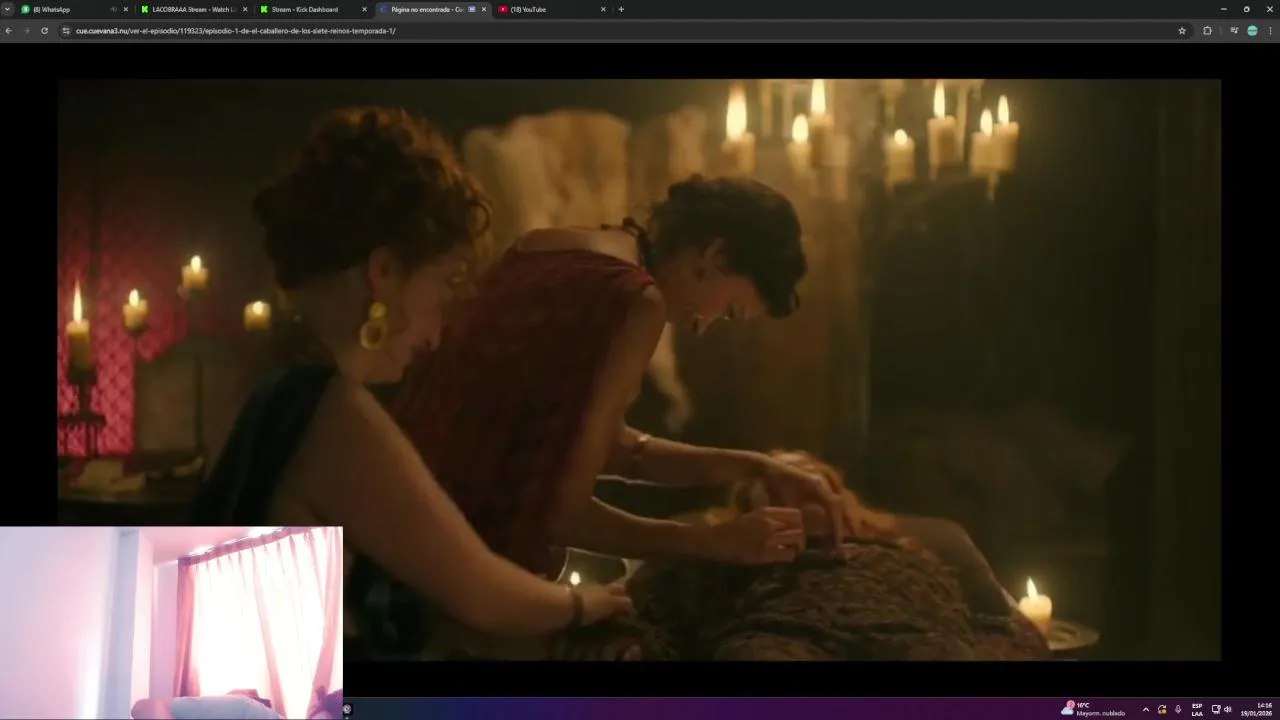The width and height of the screenshot is (1280, 720).
Task: Open the Chrome three-dot menu
Action: (1270, 30)
